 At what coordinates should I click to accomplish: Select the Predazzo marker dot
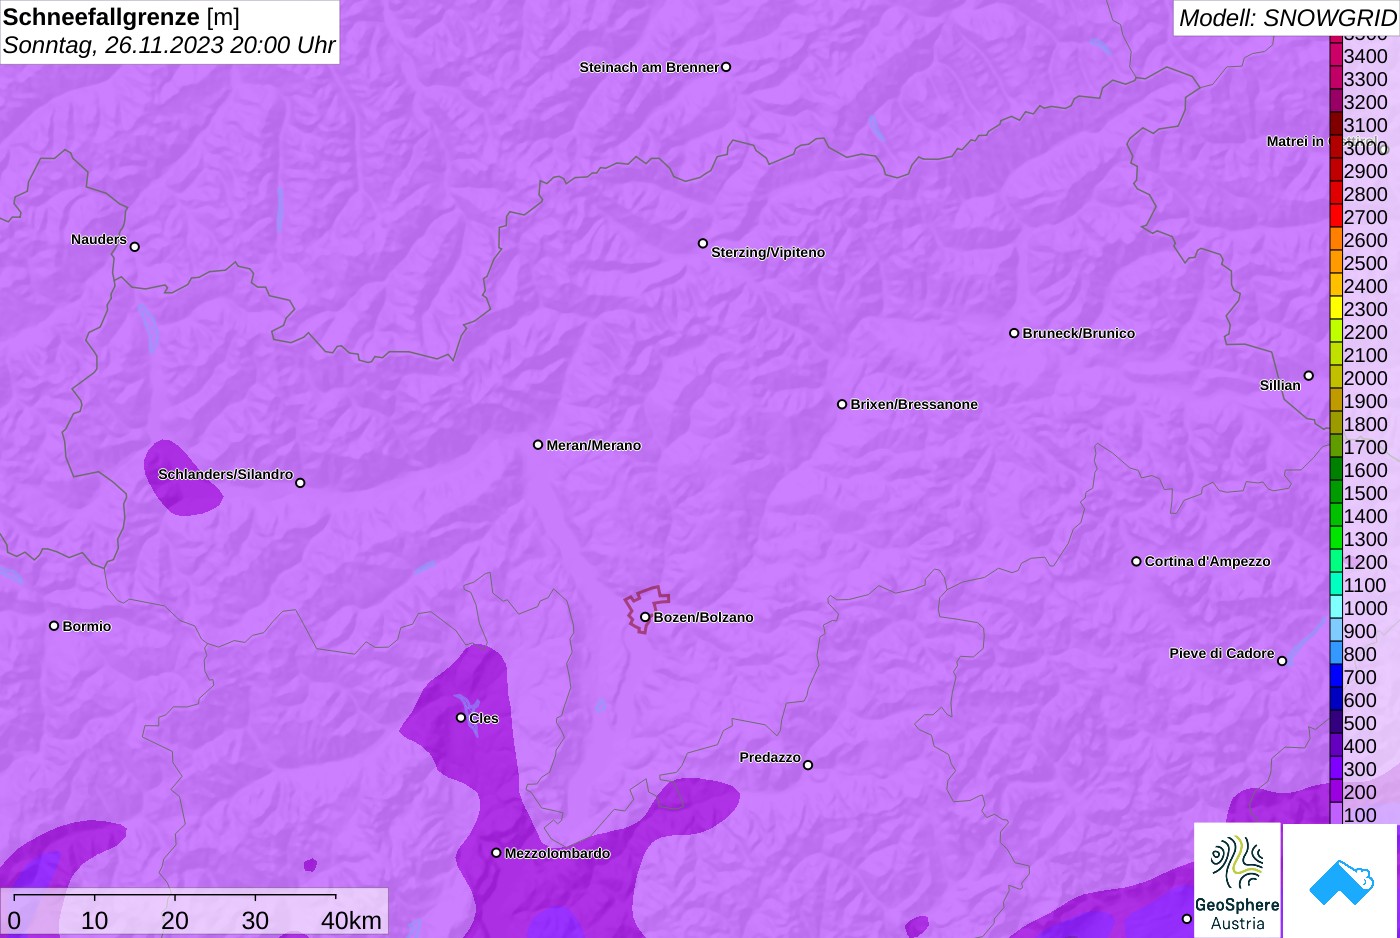[808, 765]
